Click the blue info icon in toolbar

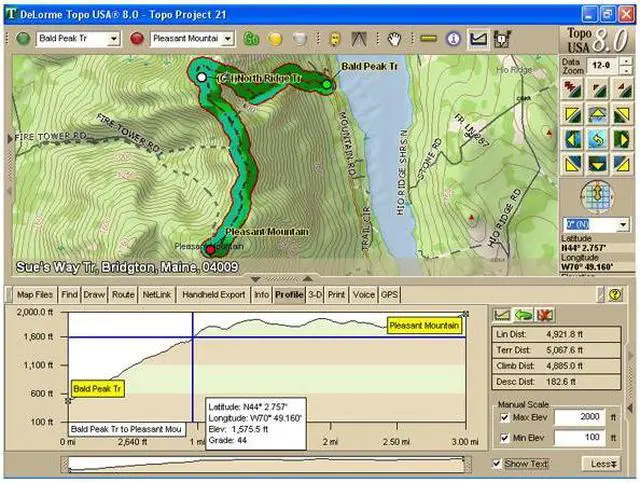point(453,38)
